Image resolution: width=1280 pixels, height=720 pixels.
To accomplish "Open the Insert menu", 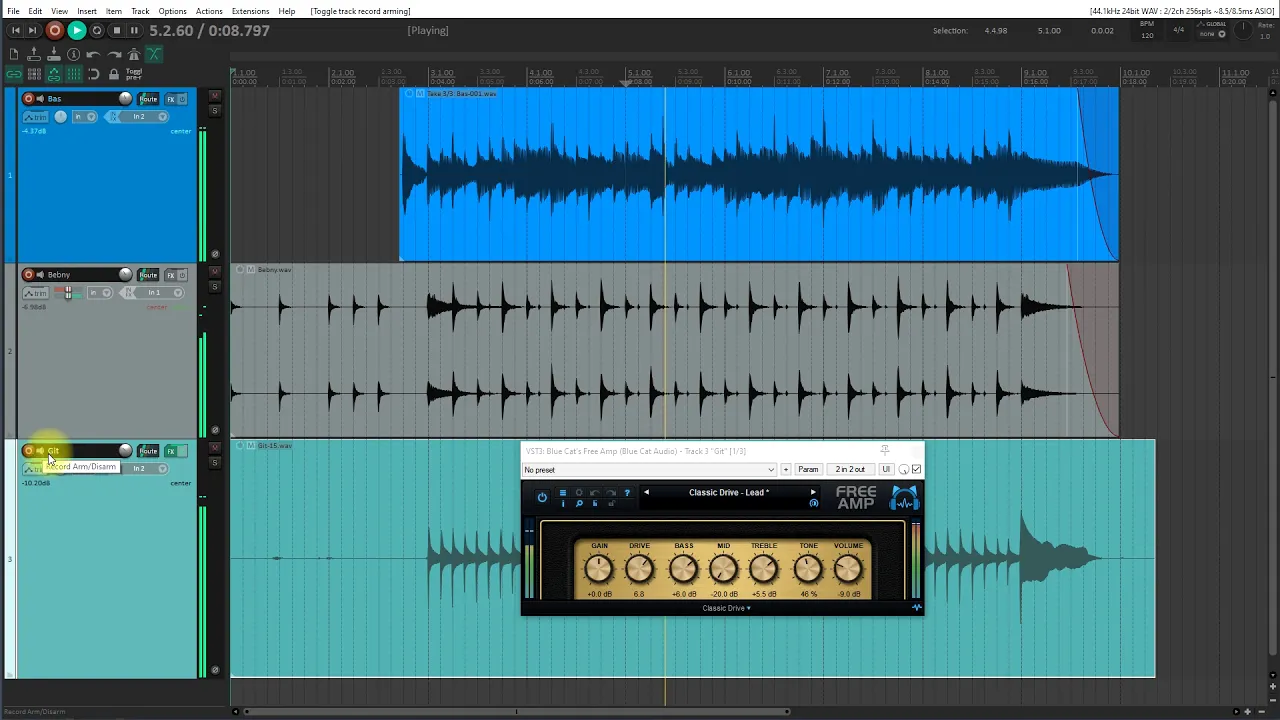I will point(87,11).
